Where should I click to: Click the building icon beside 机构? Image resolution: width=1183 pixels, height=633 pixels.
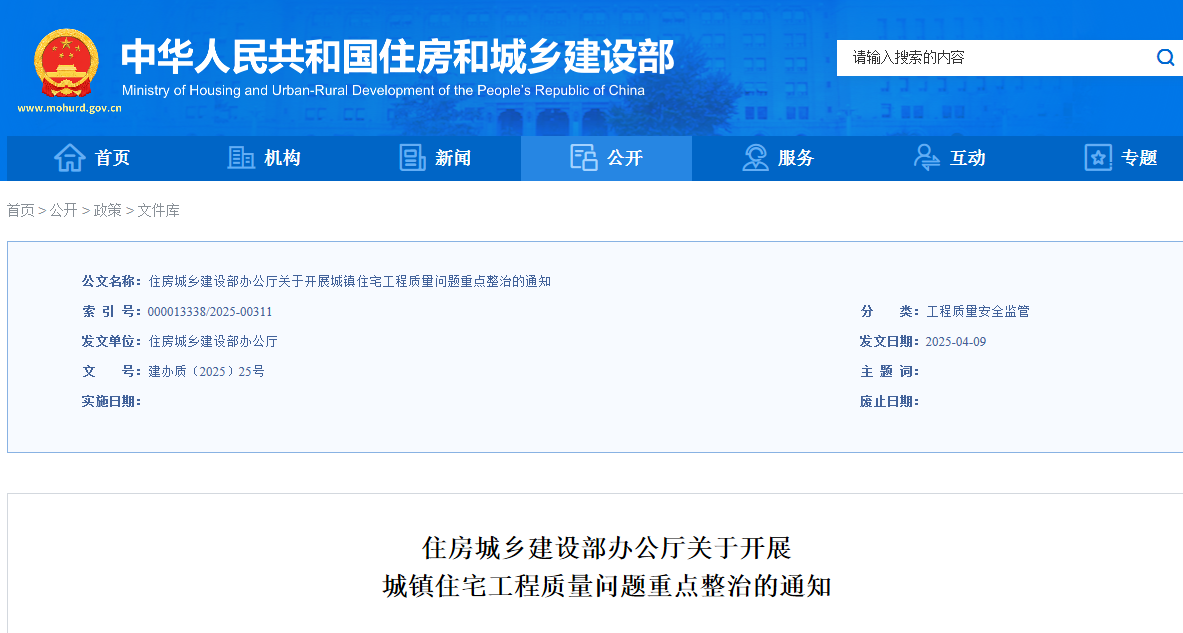(241, 158)
